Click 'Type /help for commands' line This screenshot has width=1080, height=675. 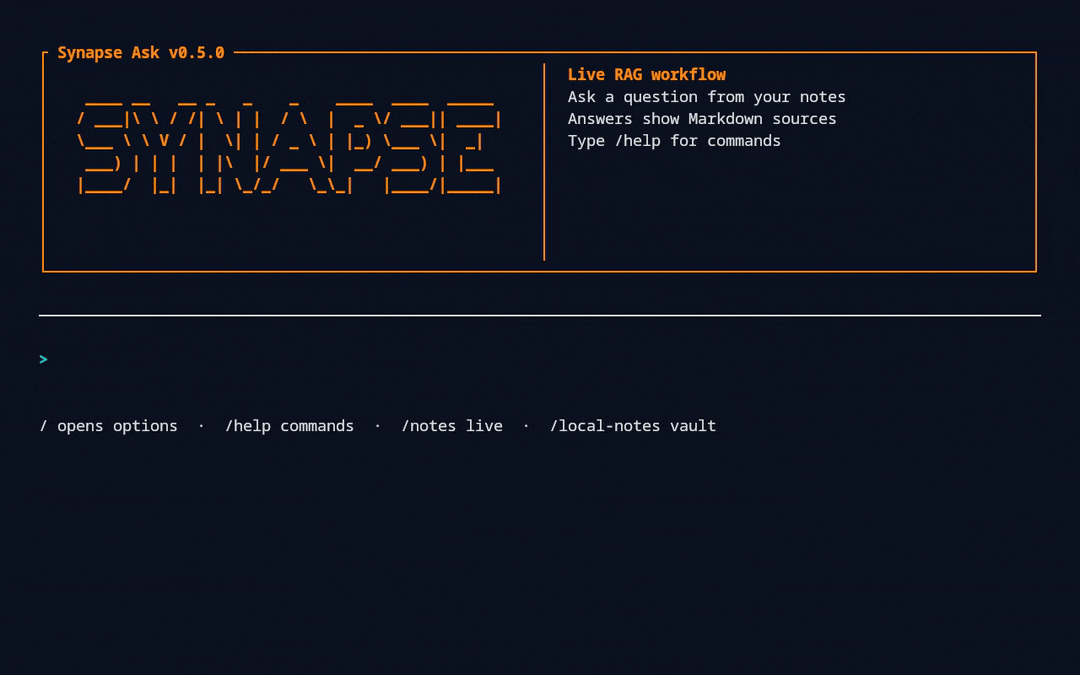tap(674, 141)
